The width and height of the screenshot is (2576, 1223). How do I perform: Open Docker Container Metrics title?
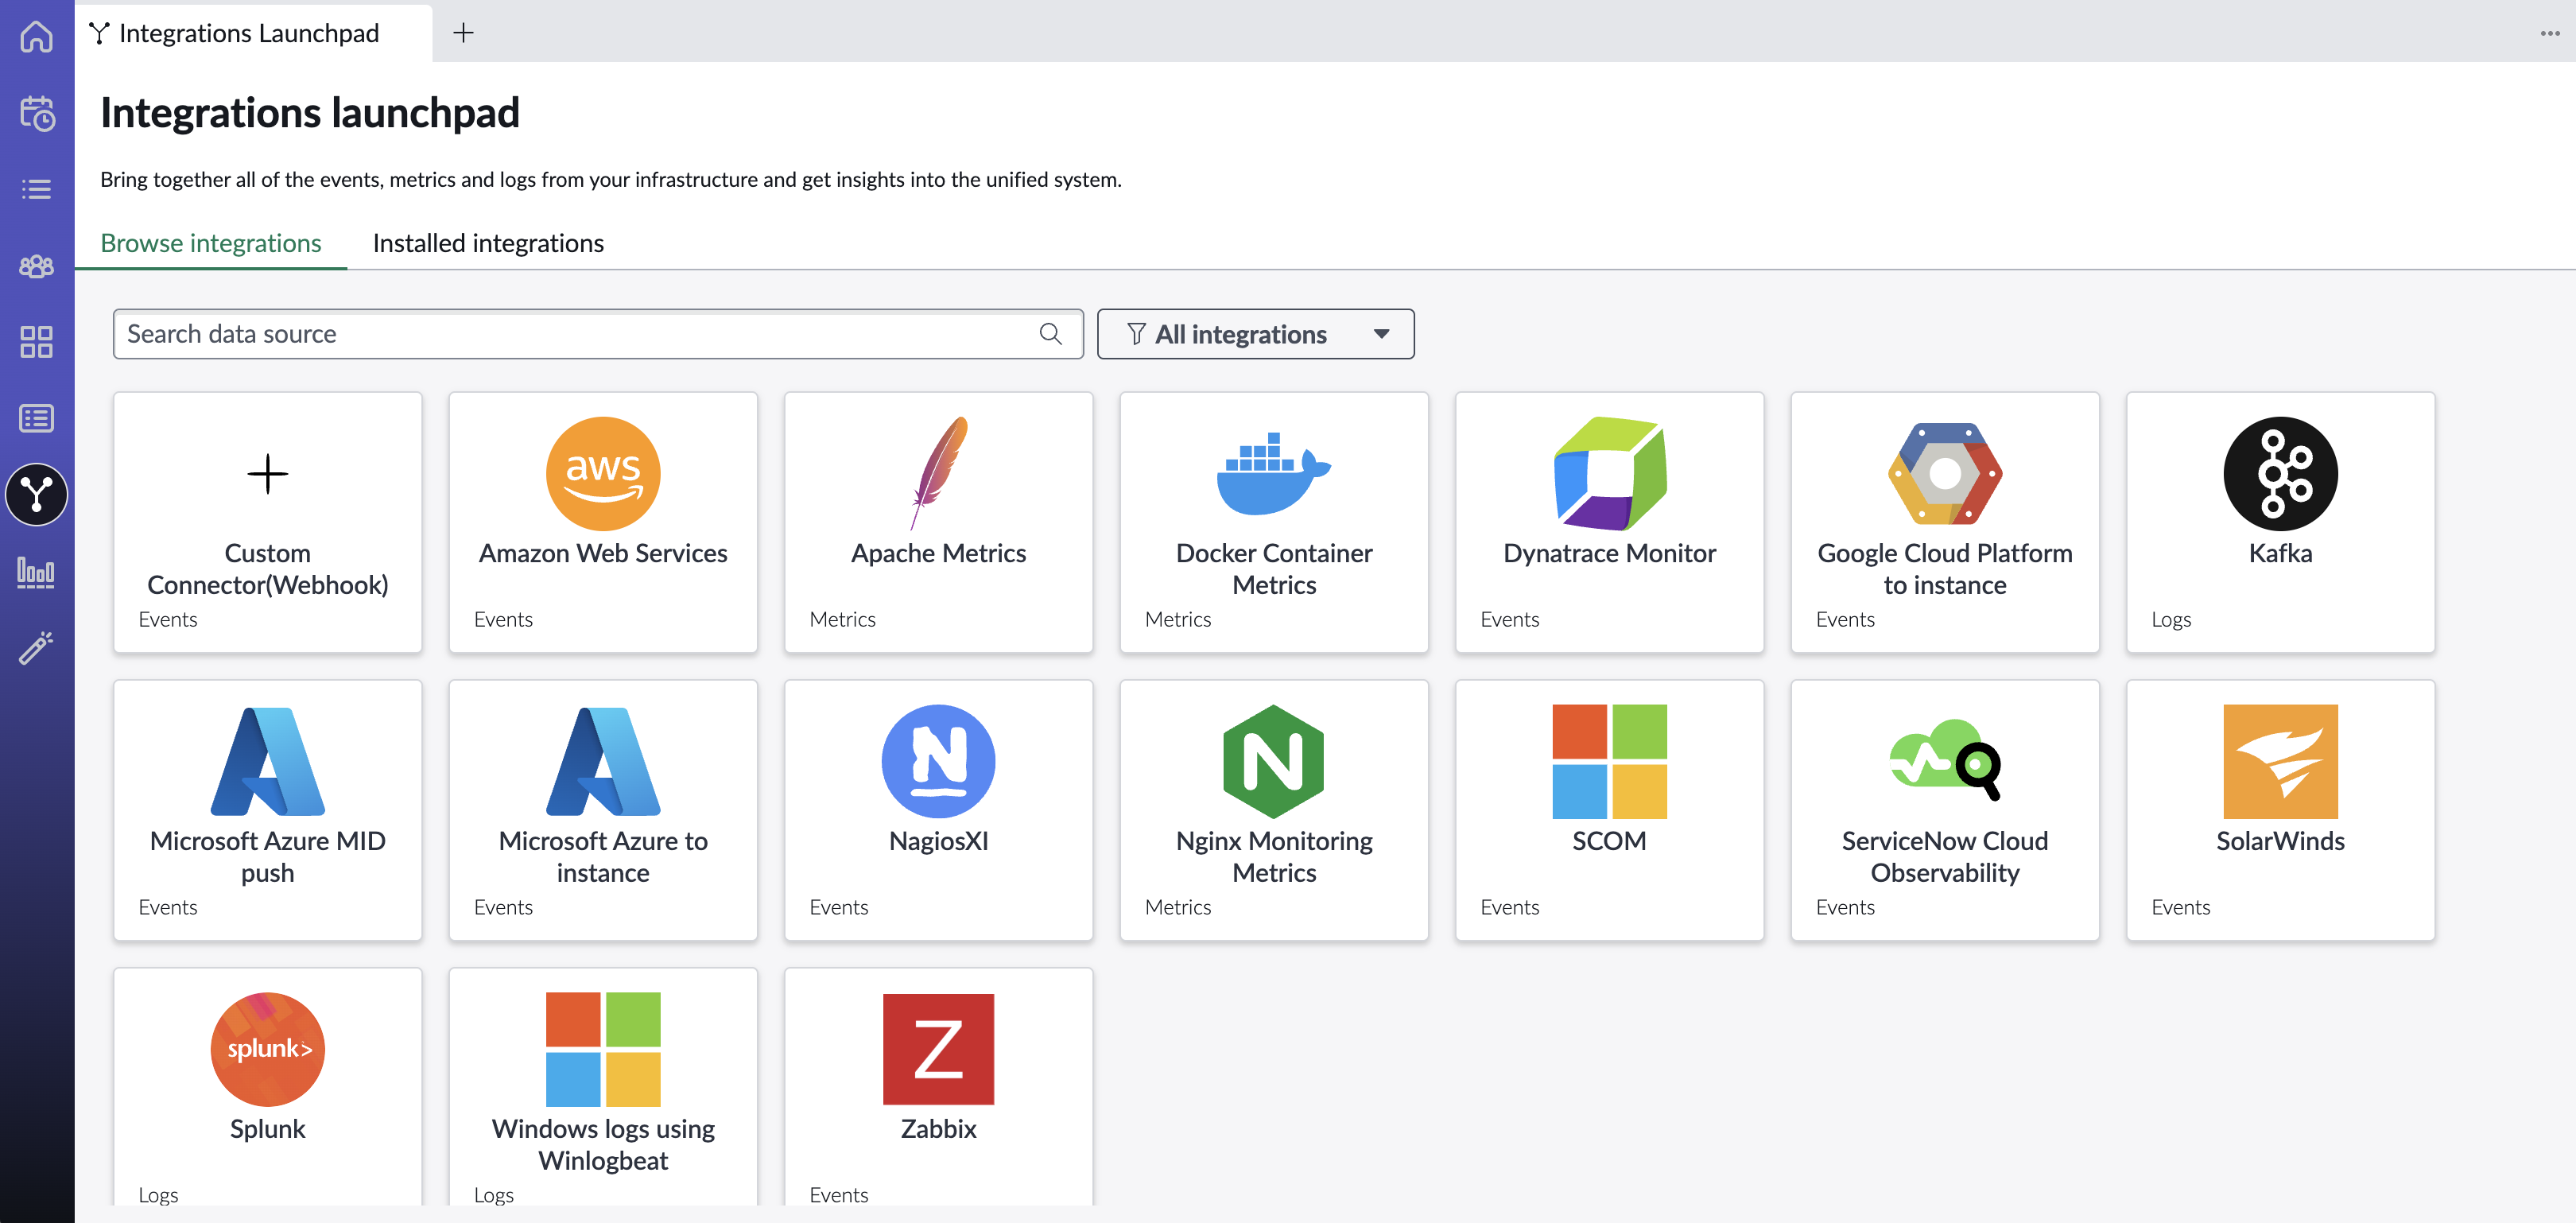click(x=1274, y=569)
